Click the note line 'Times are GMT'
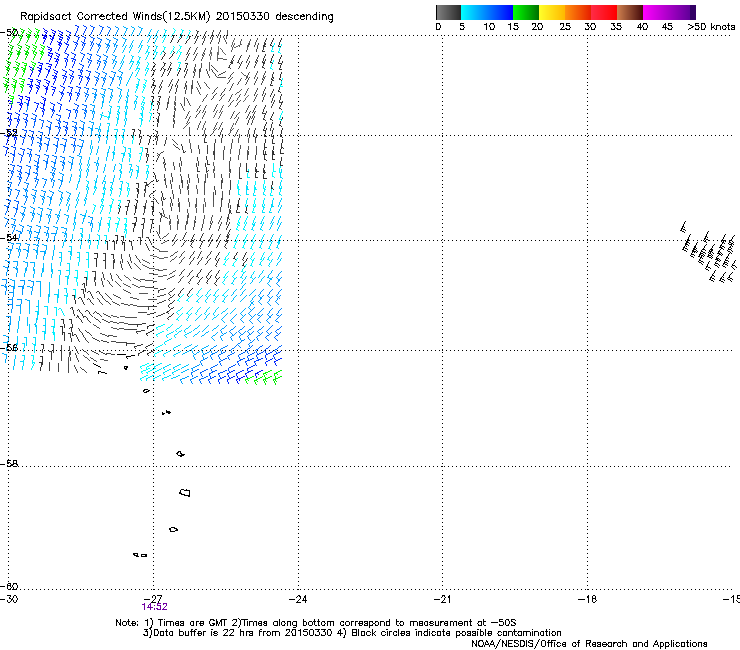Image resolution: width=740 pixels, height=650 pixels. point(192,623)
